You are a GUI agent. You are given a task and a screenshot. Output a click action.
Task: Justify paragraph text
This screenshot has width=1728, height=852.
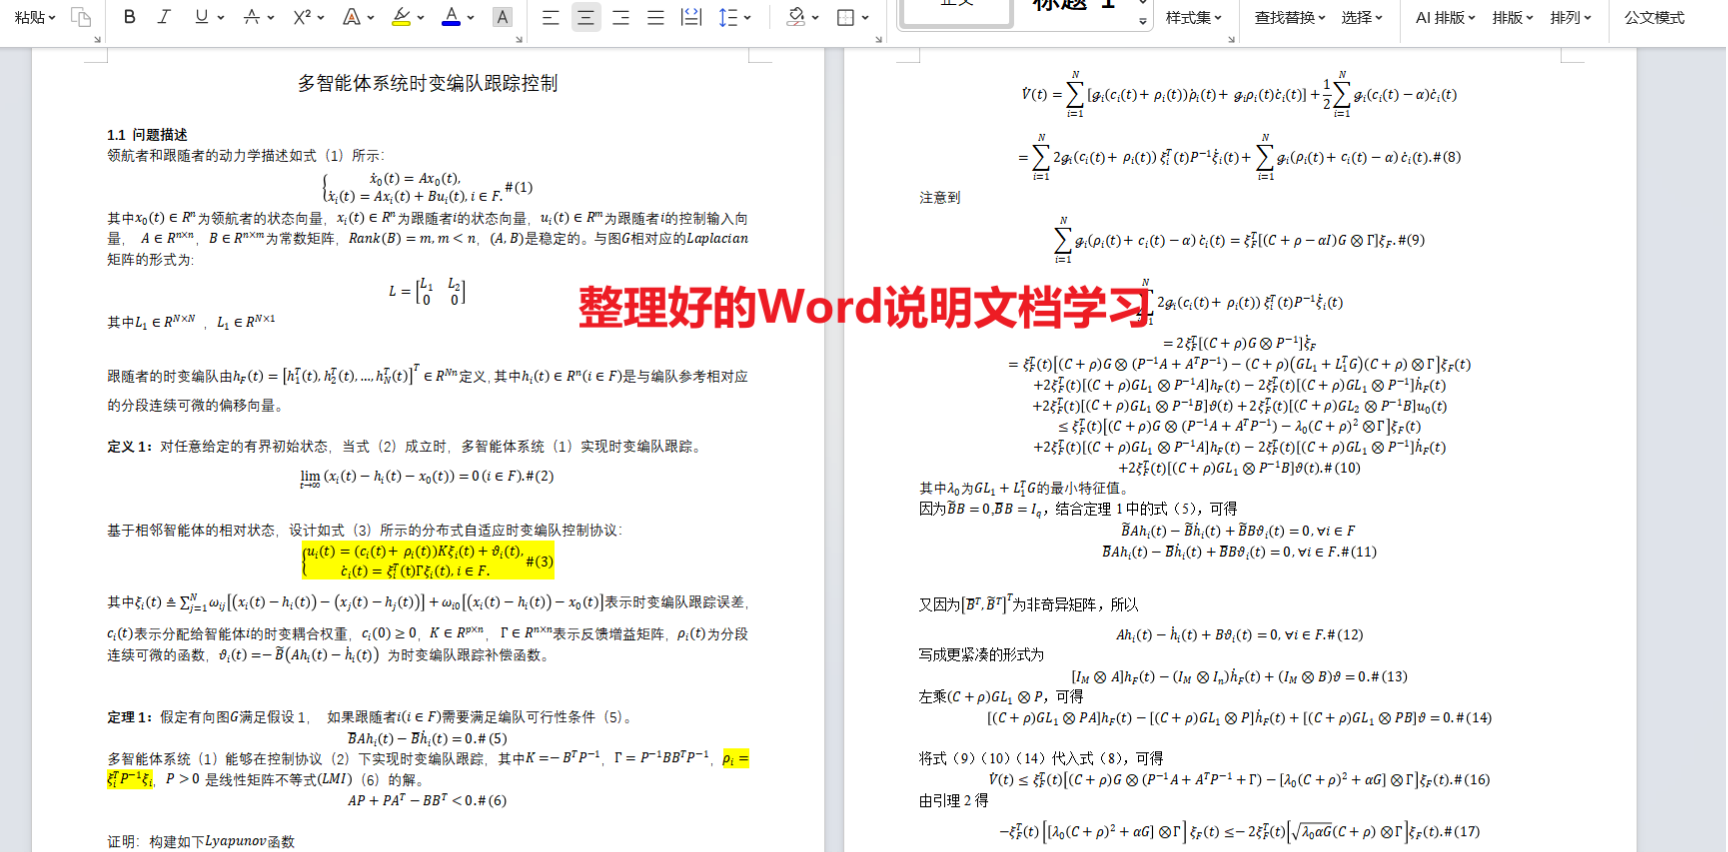pyautogui.click(x=656, y=17)
